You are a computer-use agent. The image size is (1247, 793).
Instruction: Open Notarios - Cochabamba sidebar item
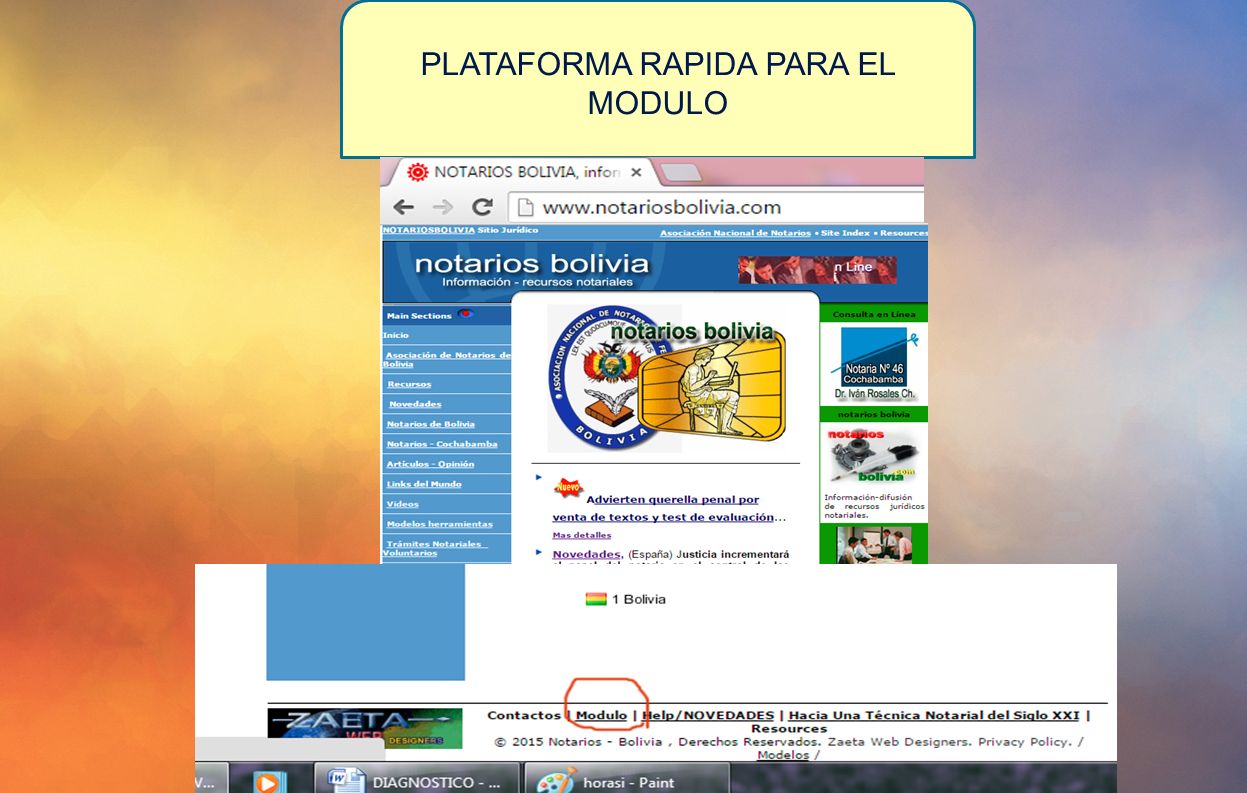pyautogui.click(x=441, y=444)
